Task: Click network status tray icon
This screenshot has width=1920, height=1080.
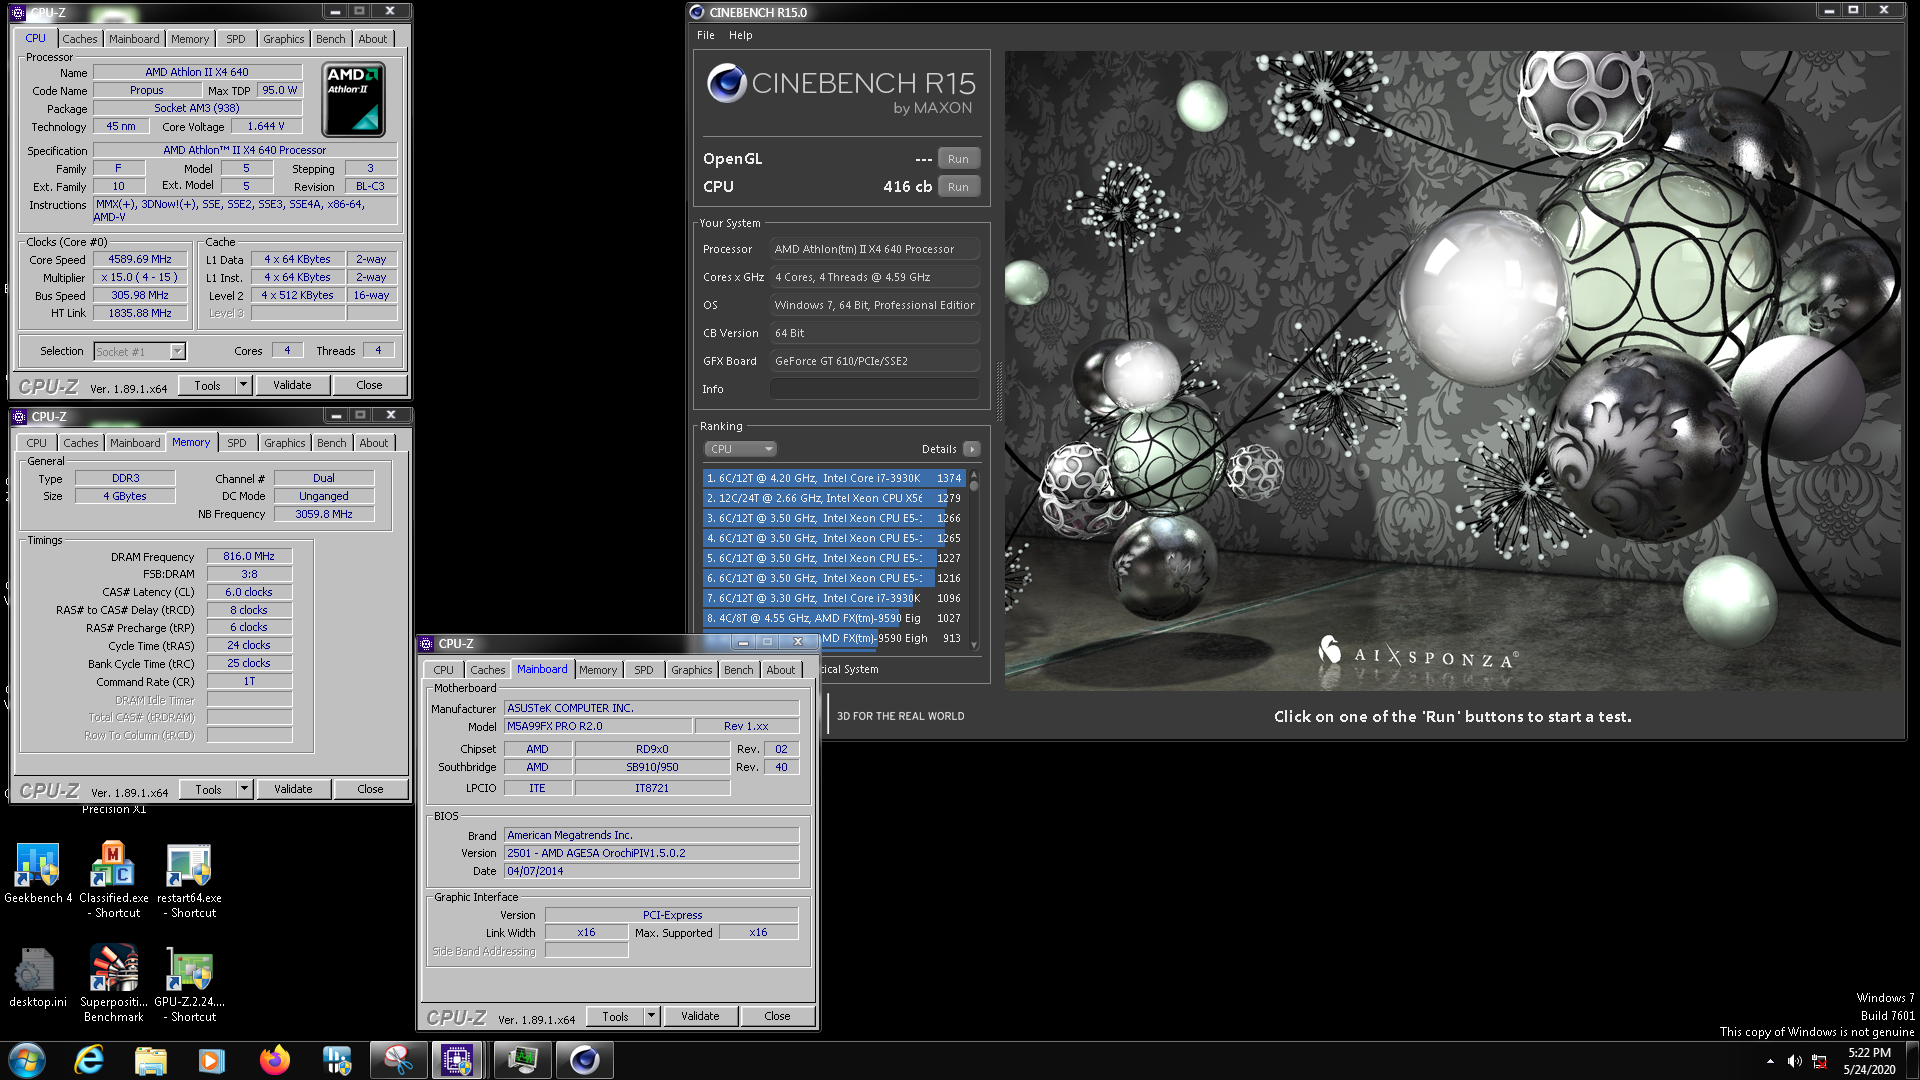Action: point(1819,1061)
